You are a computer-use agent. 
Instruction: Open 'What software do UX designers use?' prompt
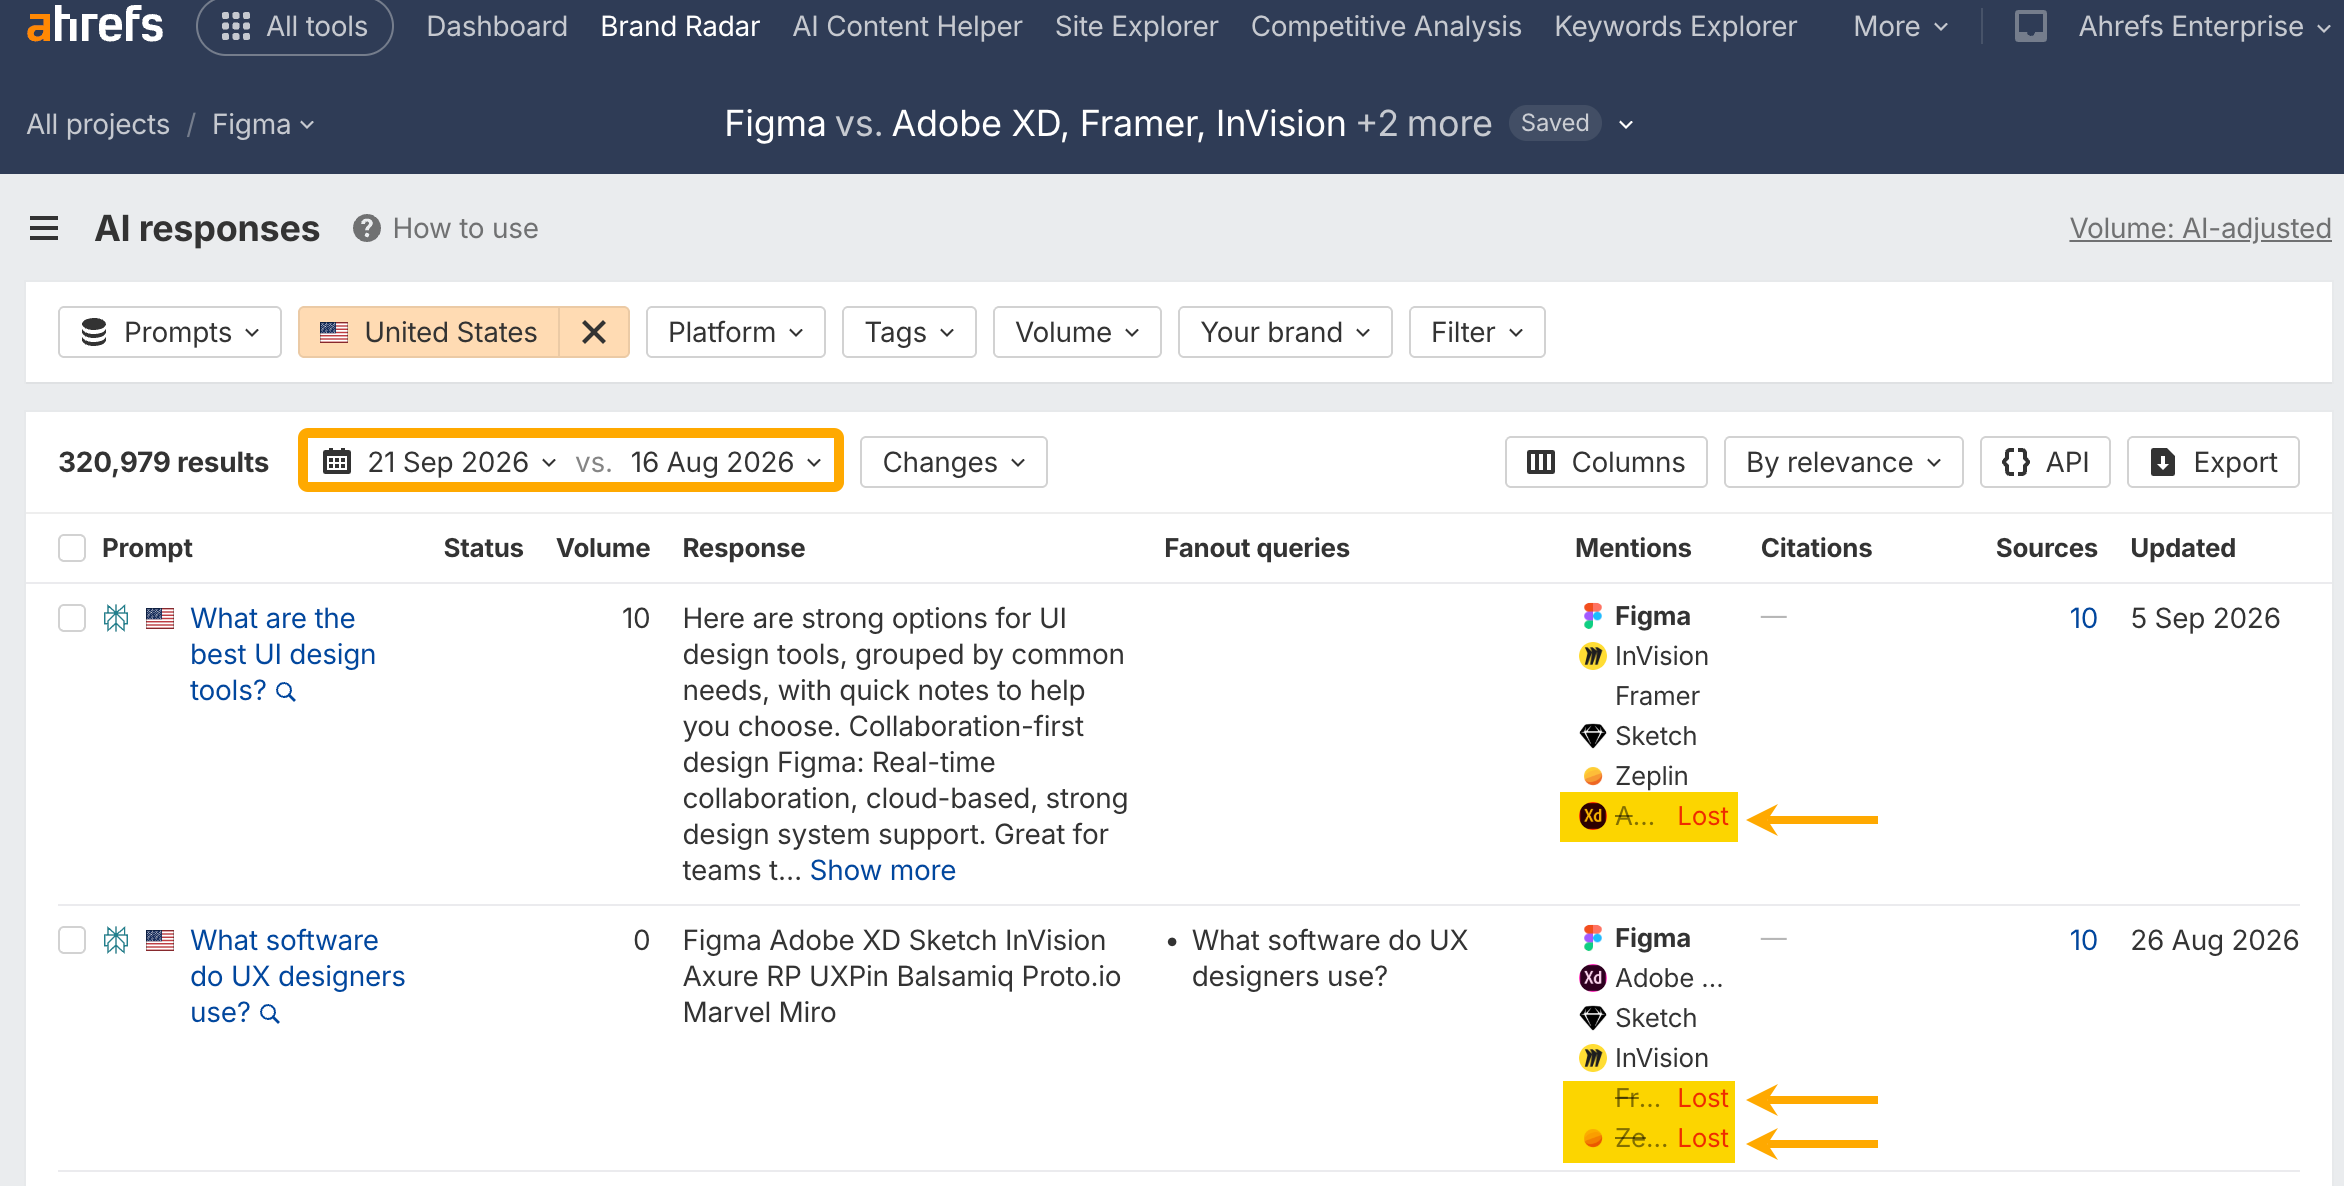tap(298, 976)
